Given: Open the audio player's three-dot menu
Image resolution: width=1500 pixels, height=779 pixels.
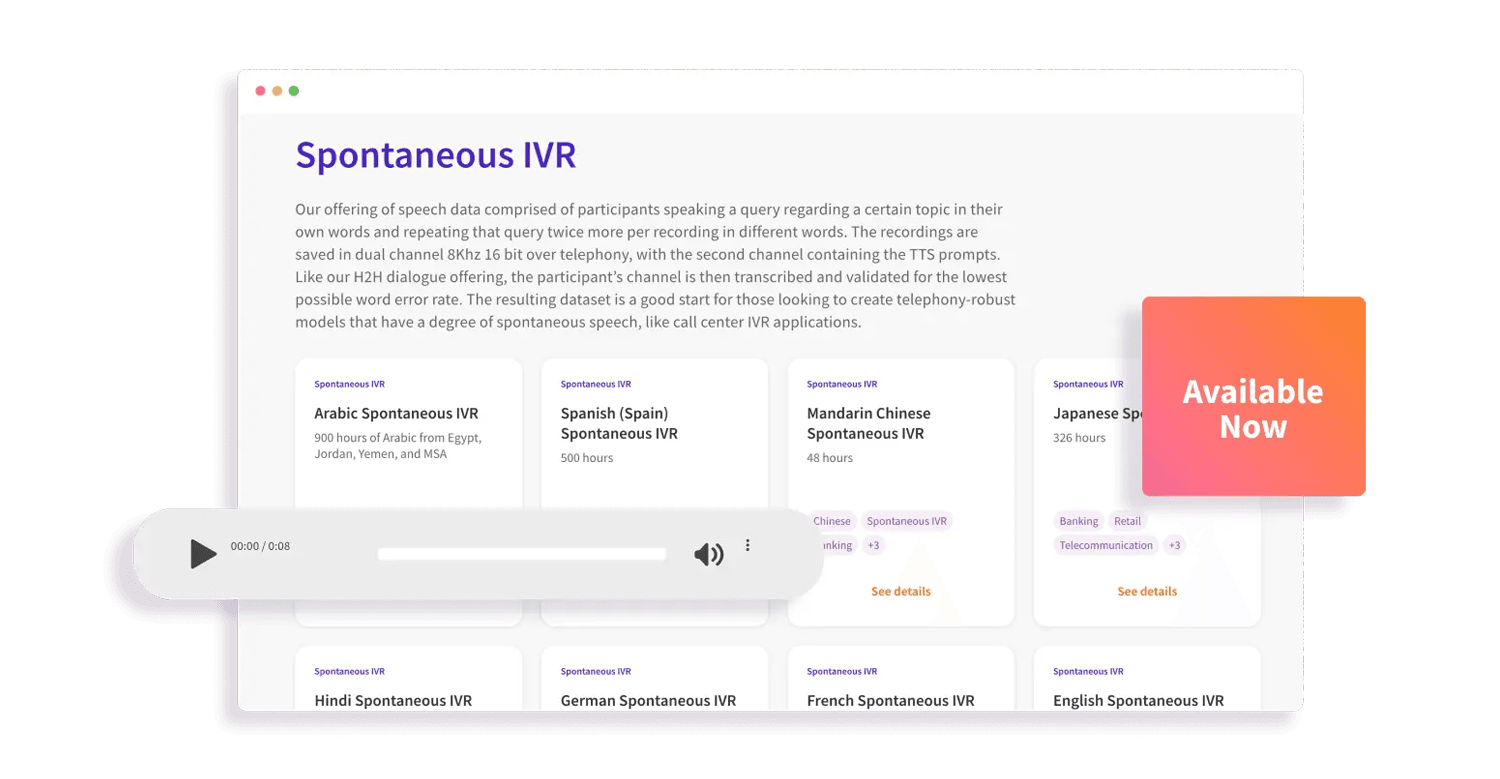Looking at the screenshot, I should click(x=747, y=546).
